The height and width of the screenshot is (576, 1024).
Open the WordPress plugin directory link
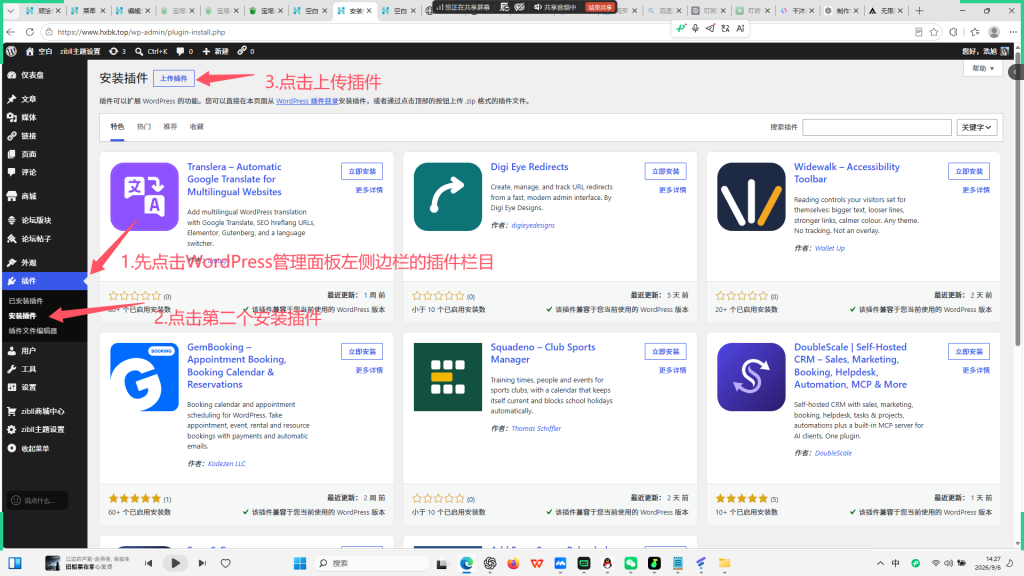click(x=307, y=101)
